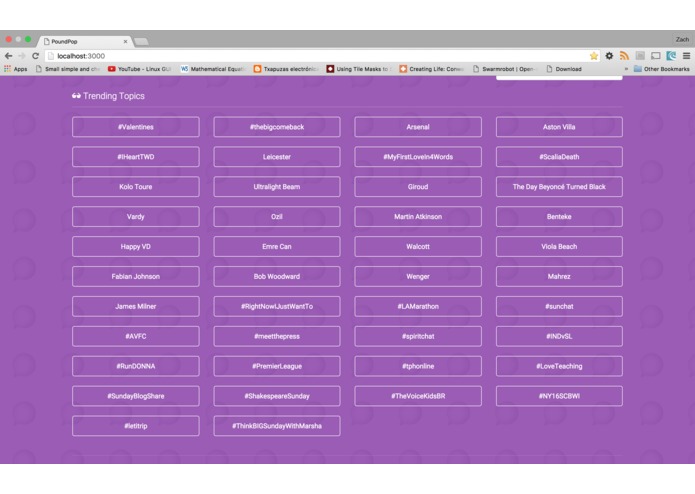Image resolution: width=695 pixels, height=494 pixels.
Task: Bookmark this page with the star icon
Action: tap(593, 56)
